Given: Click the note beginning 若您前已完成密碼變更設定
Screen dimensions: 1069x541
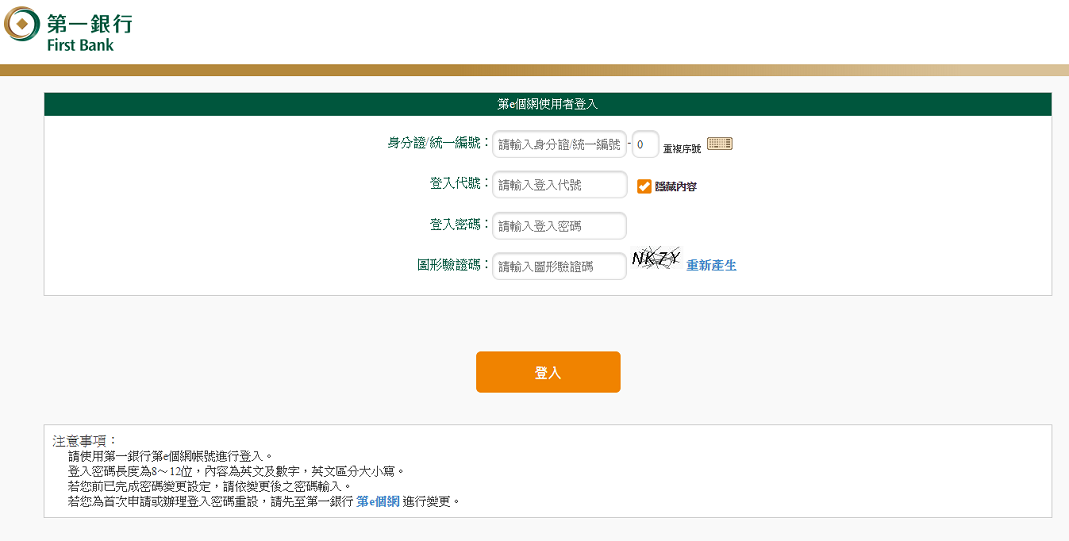Looking at the screenshot, I should click(209, 486).
